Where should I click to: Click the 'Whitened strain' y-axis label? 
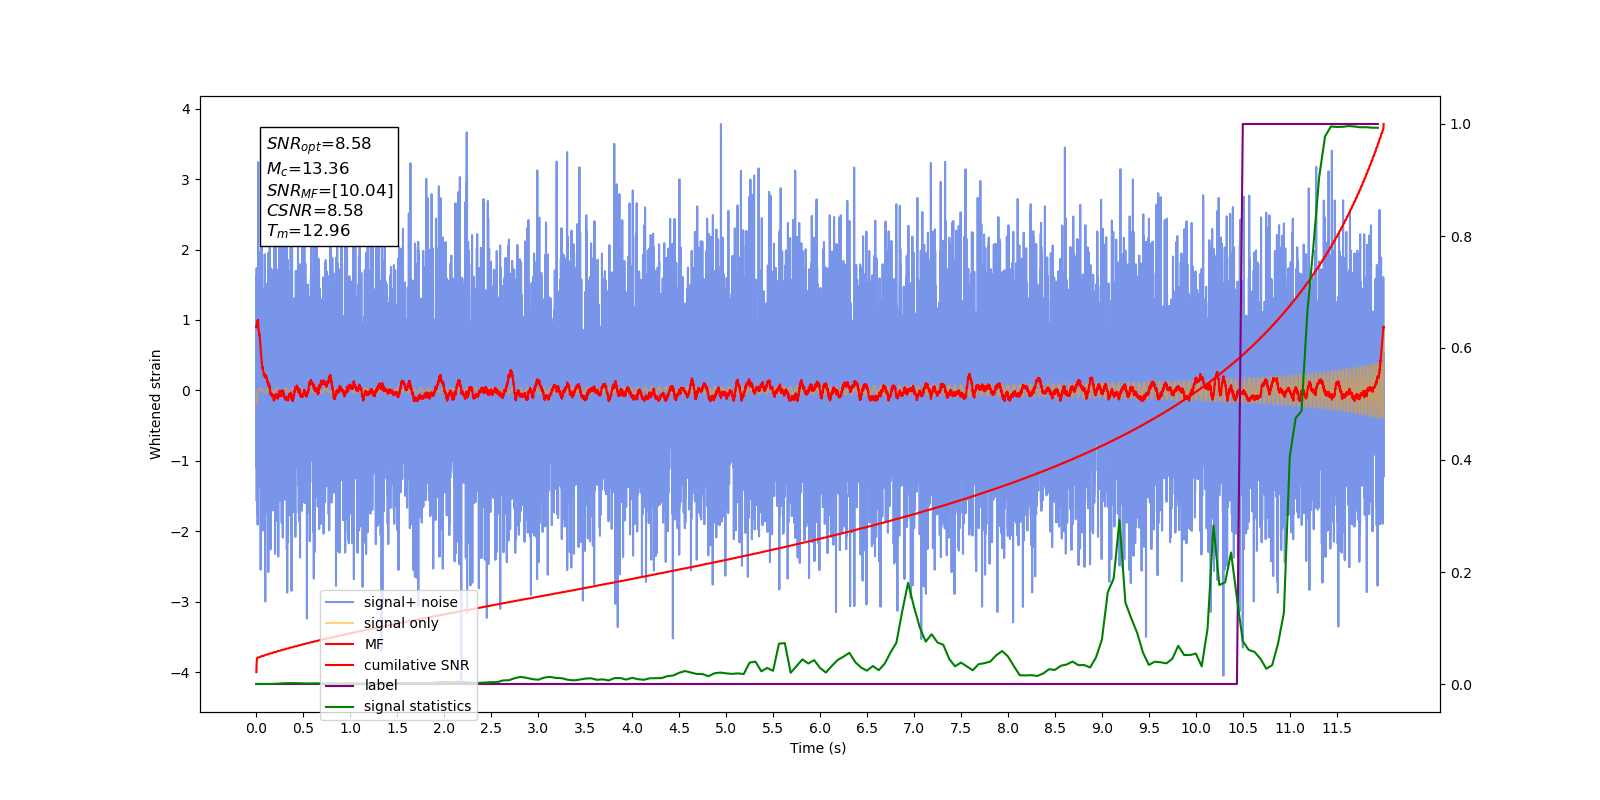155,404
